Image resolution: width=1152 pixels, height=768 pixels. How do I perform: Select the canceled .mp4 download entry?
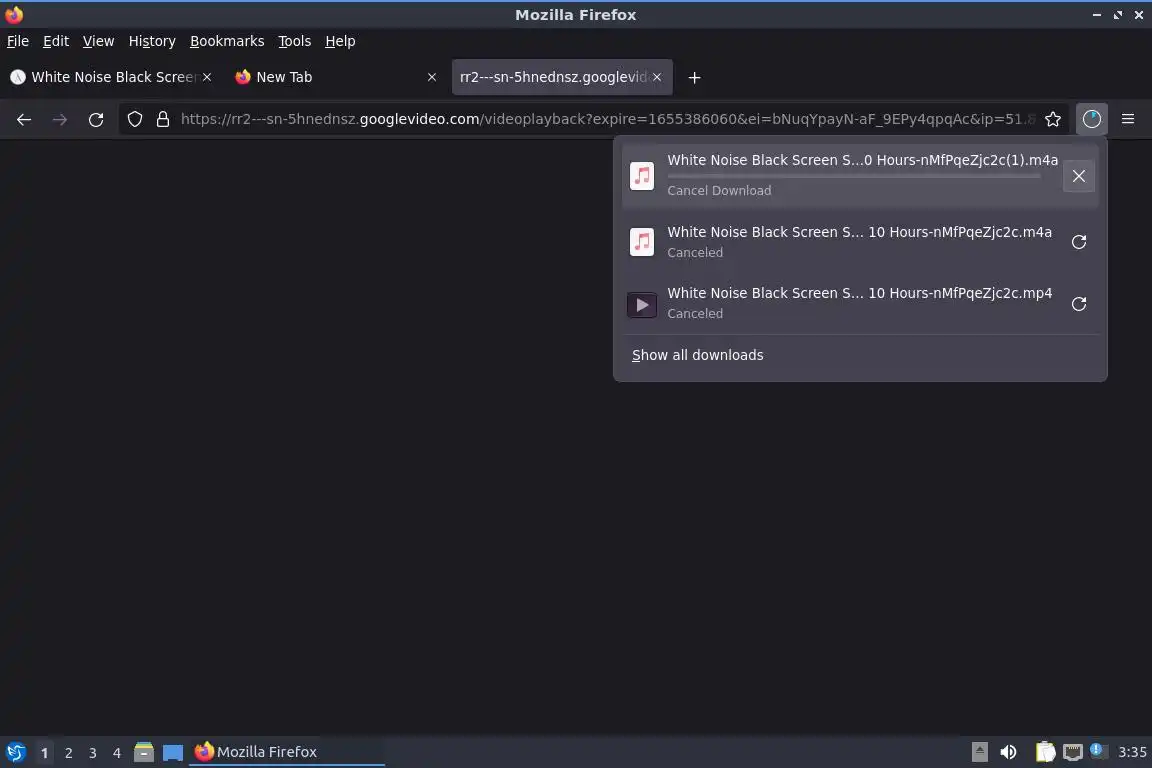[860, 304]
